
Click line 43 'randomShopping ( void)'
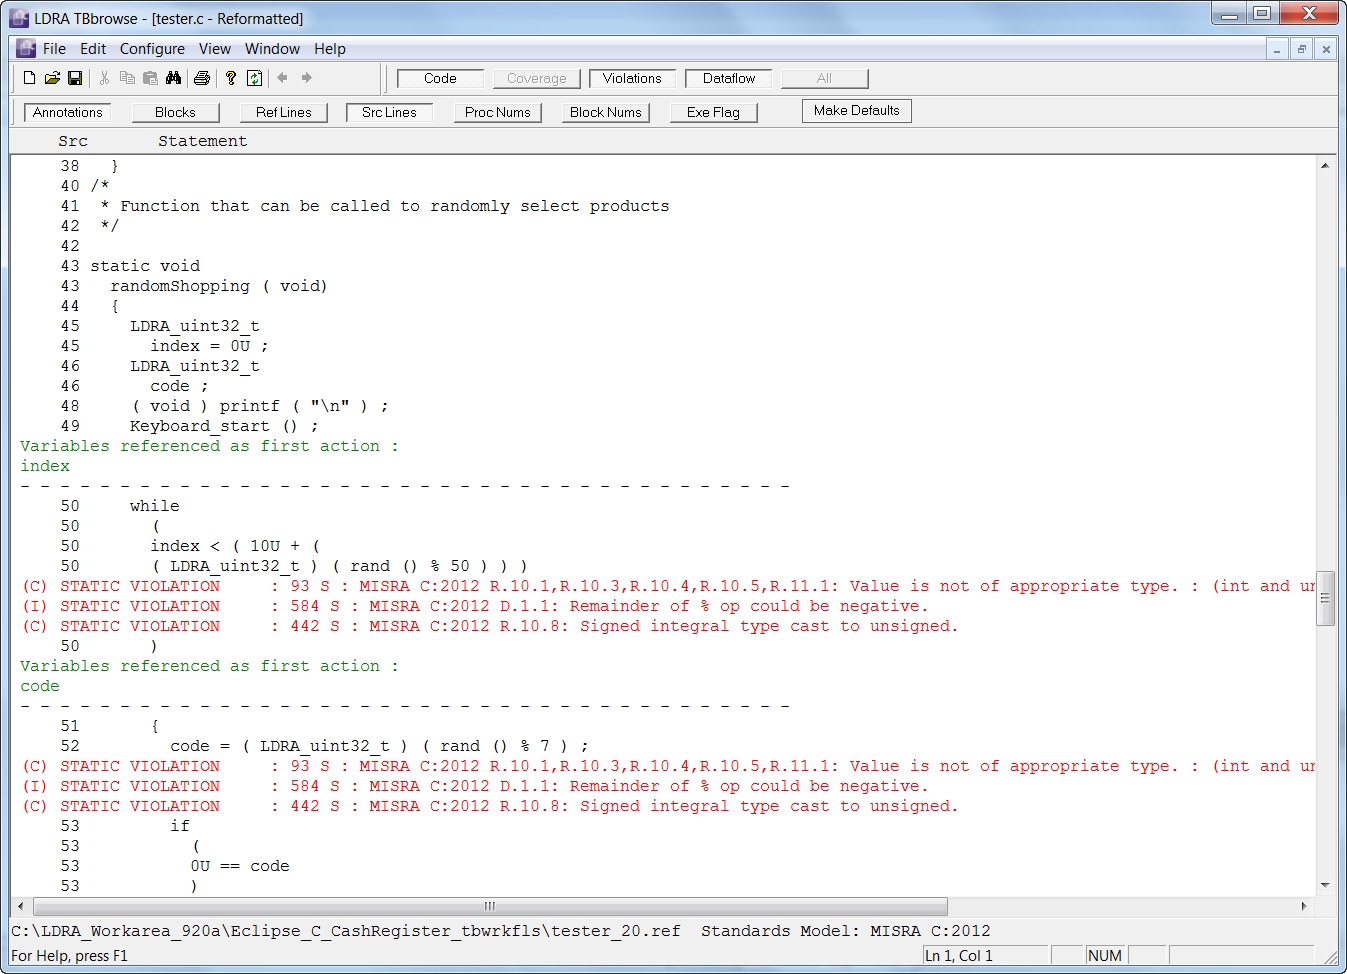coord(218,286)
